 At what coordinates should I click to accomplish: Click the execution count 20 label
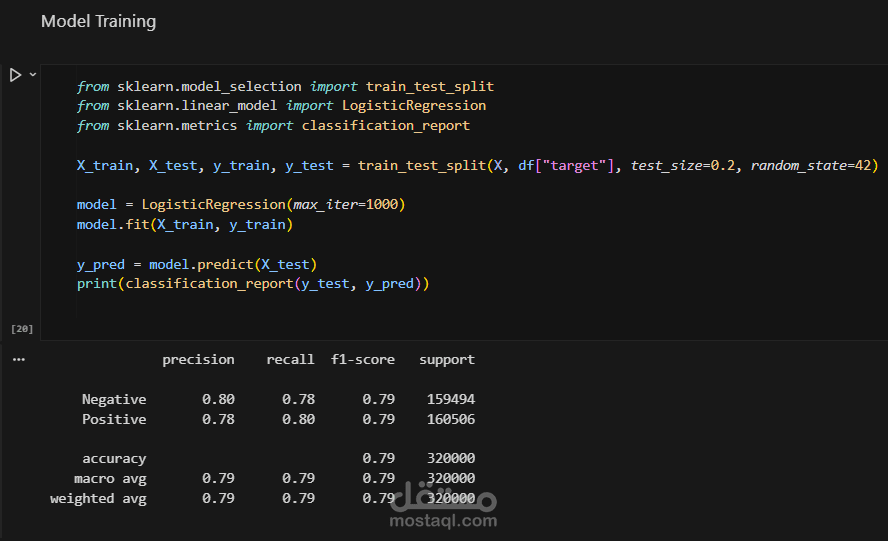[x=21, y=328]
